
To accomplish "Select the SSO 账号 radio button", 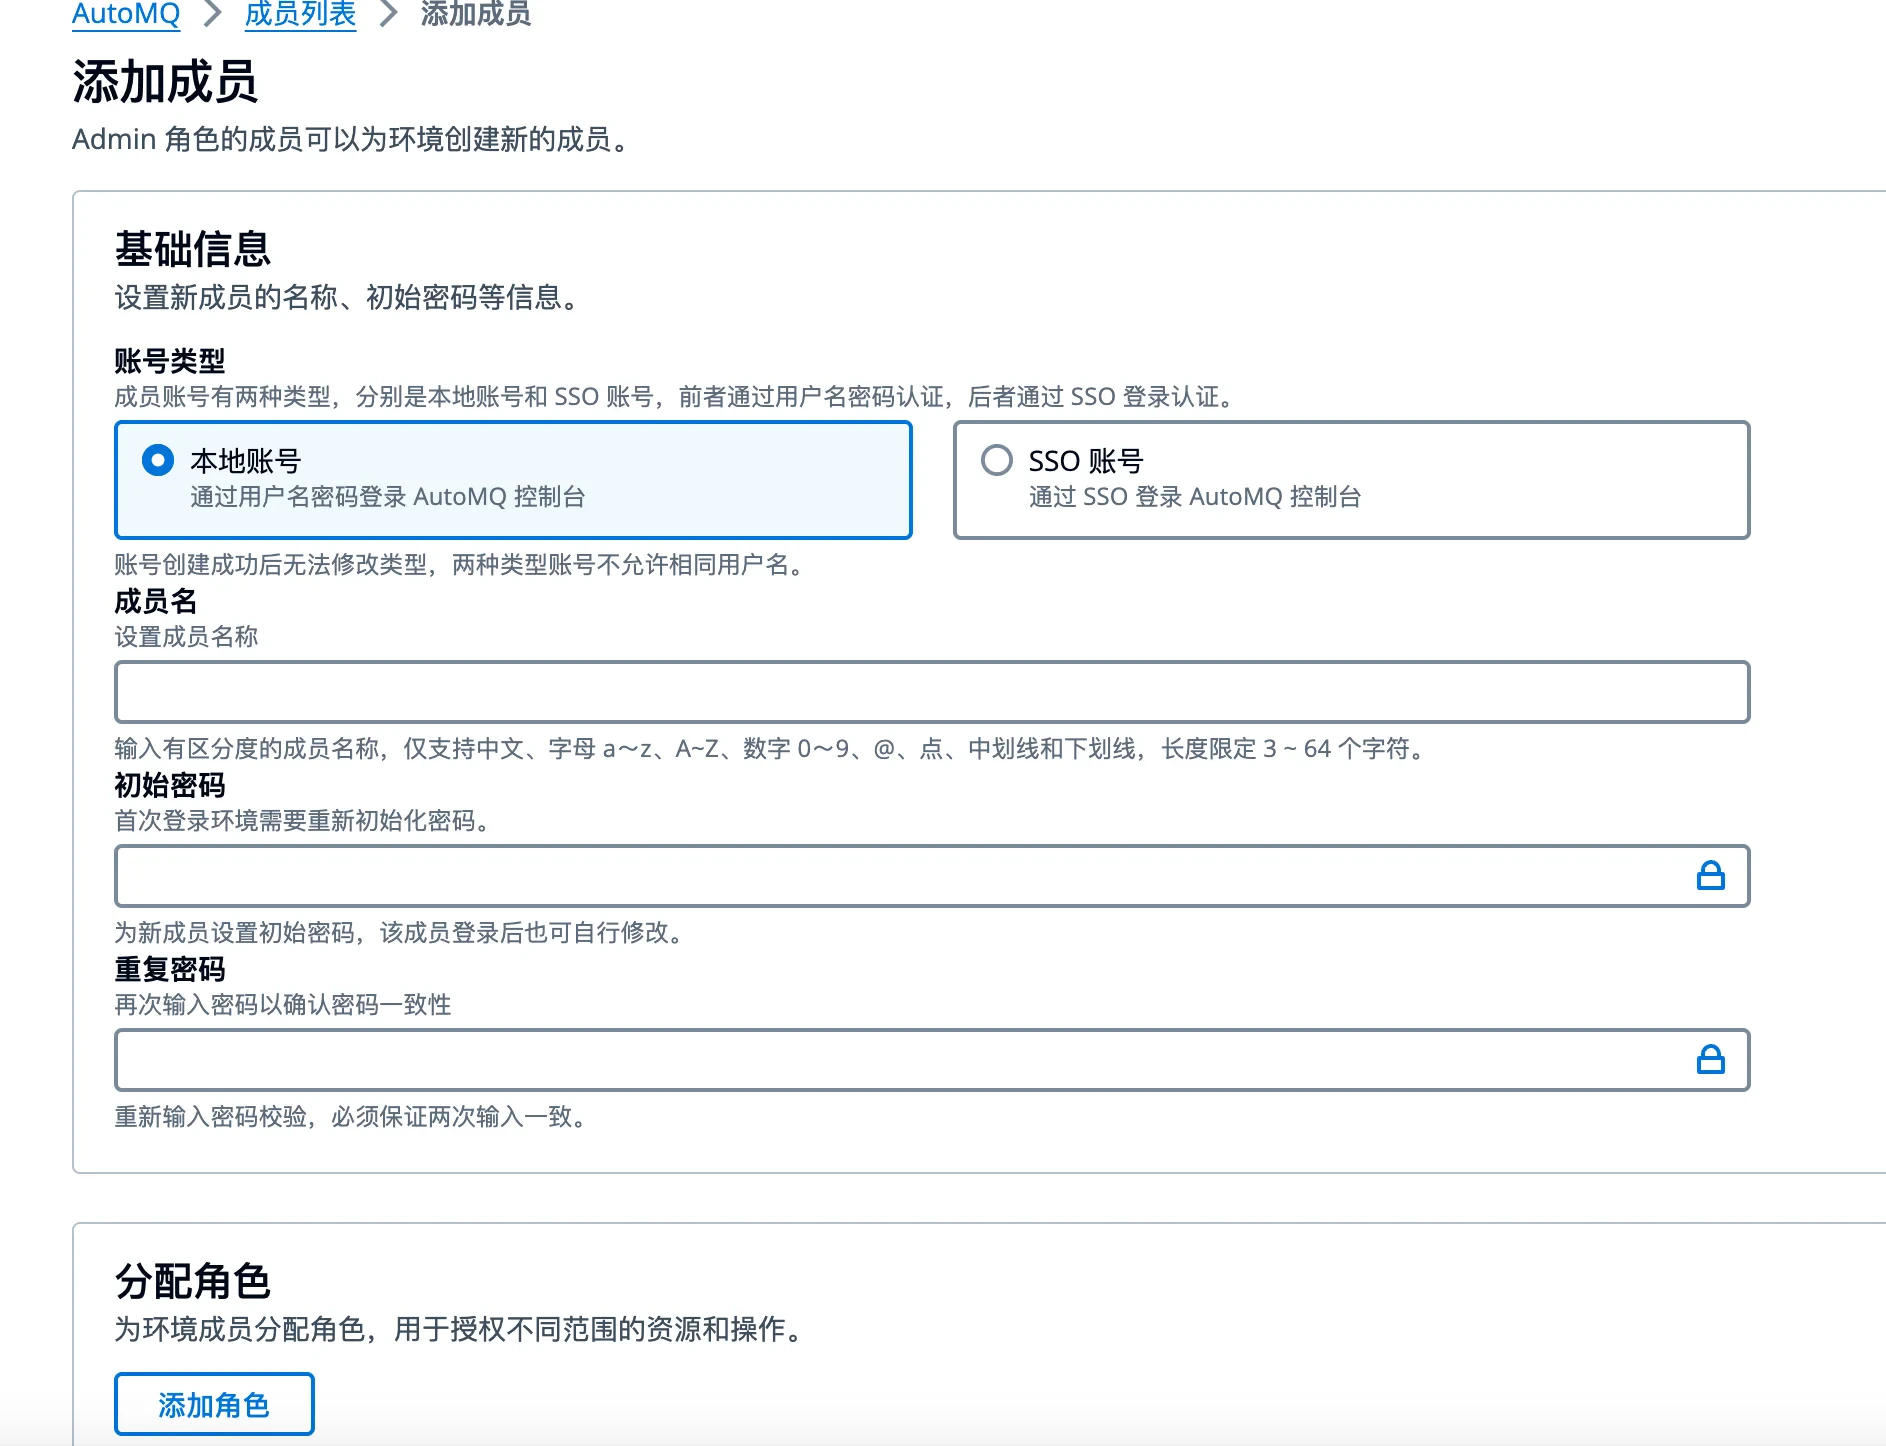I will (x=997, y=461).
